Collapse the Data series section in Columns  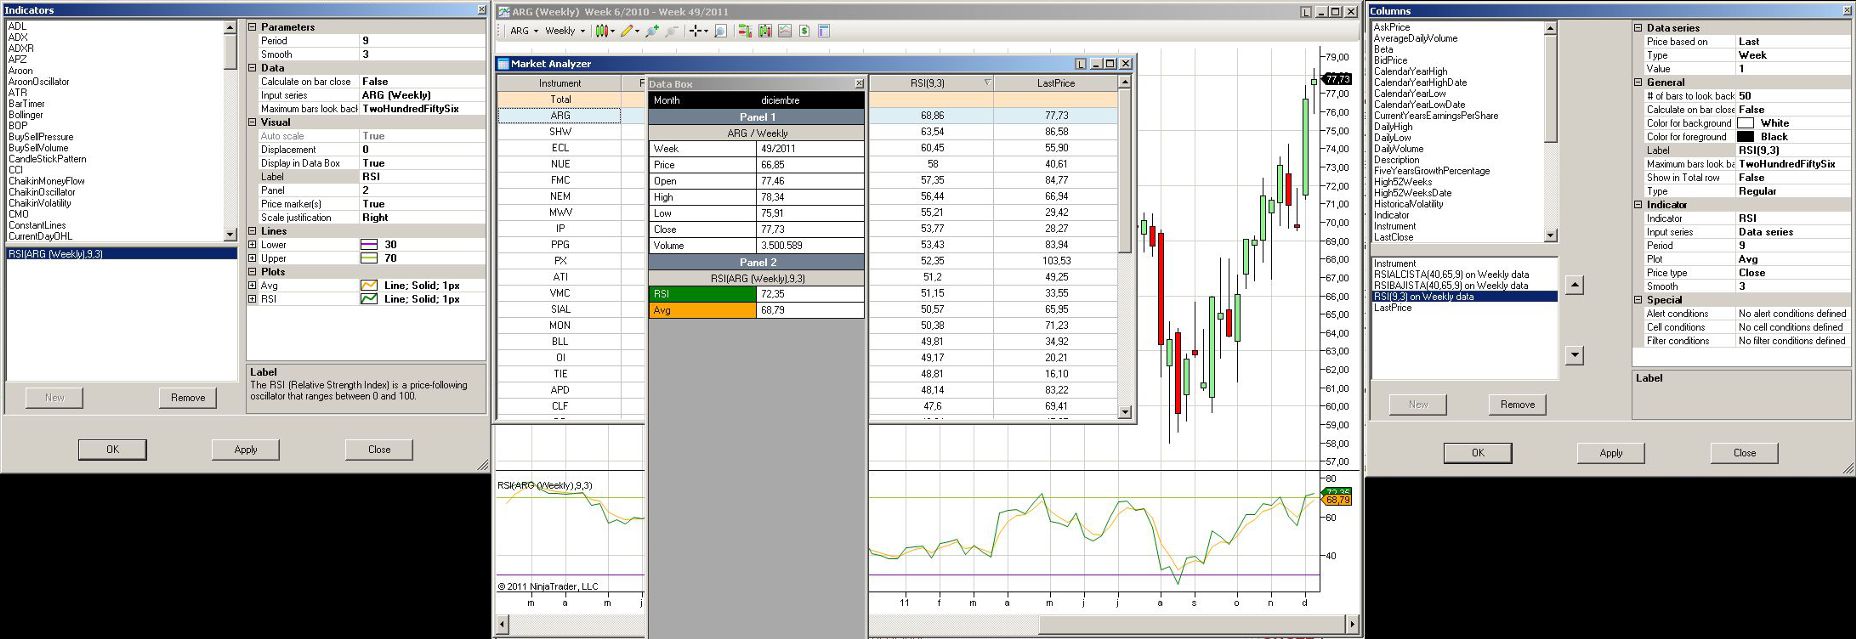click(x=1638, y=28)
